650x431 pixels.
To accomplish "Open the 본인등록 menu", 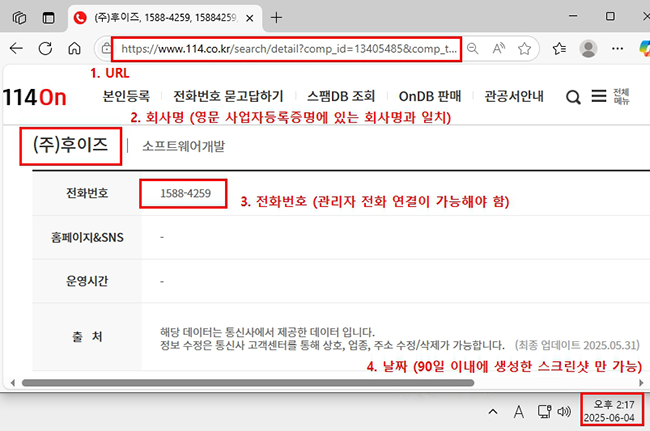I will (x=126, y=96).
